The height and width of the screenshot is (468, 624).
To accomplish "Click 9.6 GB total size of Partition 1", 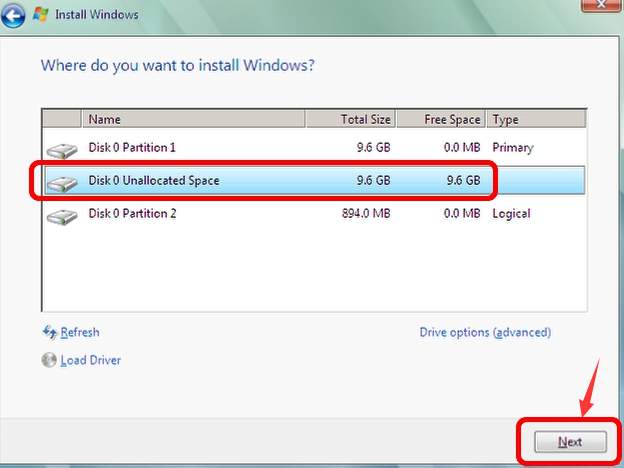I will click(373, 148).
